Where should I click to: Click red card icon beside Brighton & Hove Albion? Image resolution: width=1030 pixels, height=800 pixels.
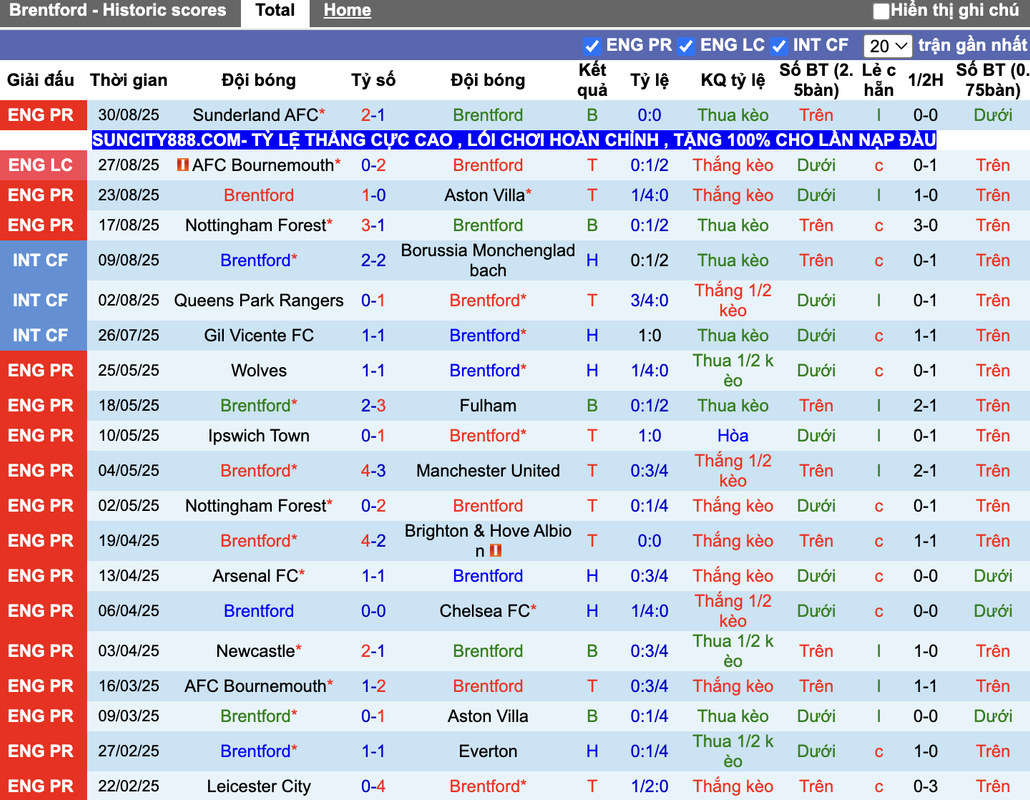(496, 550)
